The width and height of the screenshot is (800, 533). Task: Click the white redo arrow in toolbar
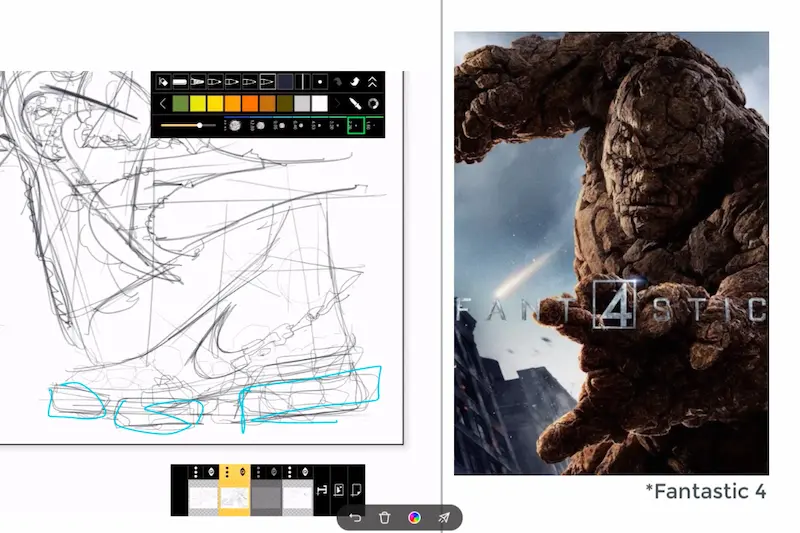click(x=355, y=82)
